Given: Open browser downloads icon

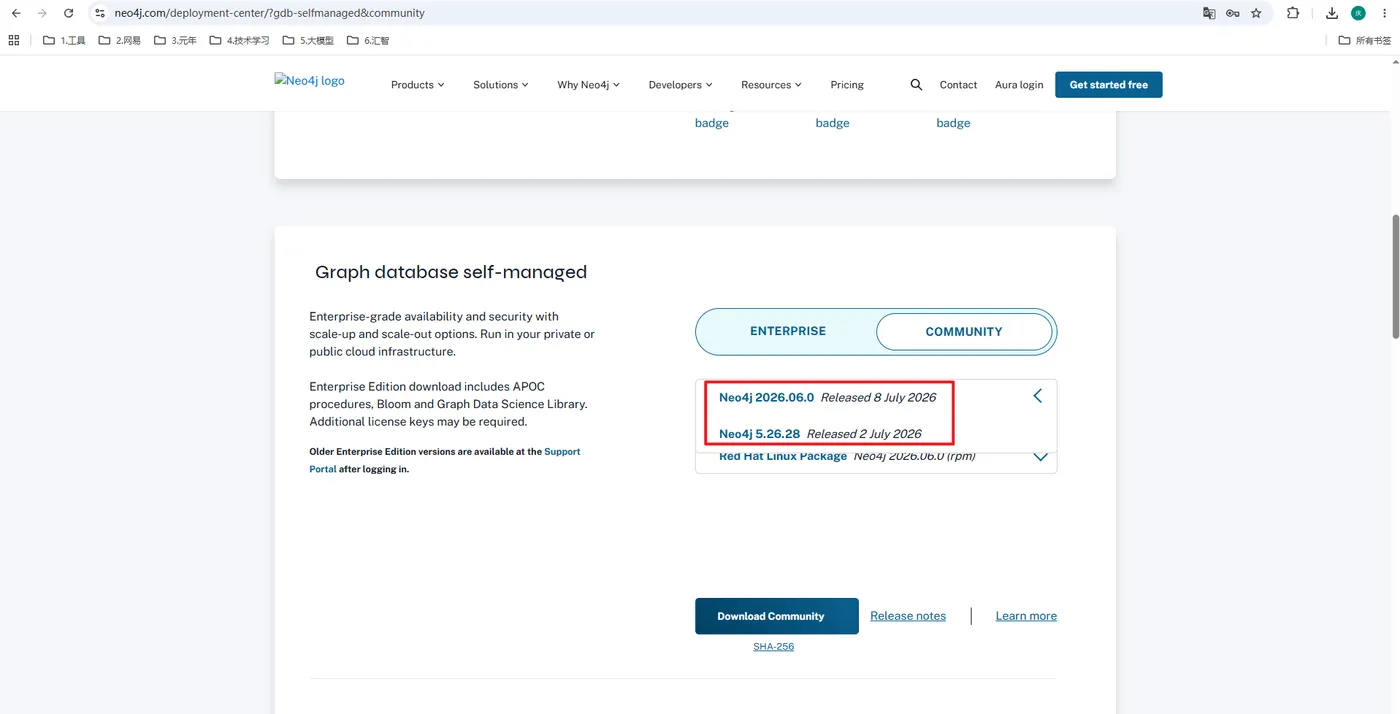Looking at the screenshot, I should [x=1332, y=13].
